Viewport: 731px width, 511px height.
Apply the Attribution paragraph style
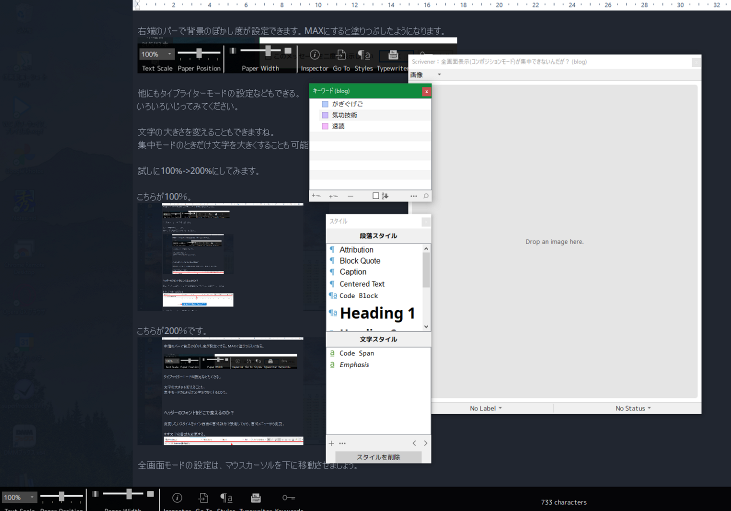coord(374,249)
